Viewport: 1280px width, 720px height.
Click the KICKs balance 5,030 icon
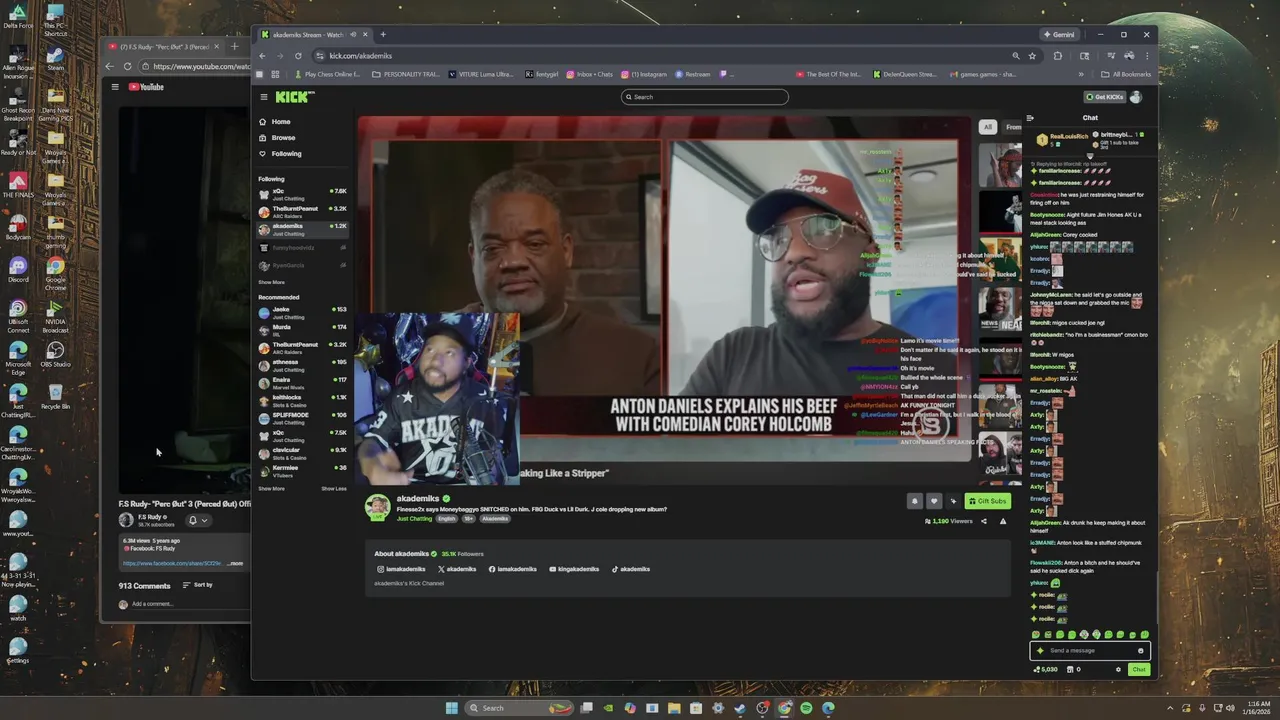pyautogui.click(x=1047, y=669)
